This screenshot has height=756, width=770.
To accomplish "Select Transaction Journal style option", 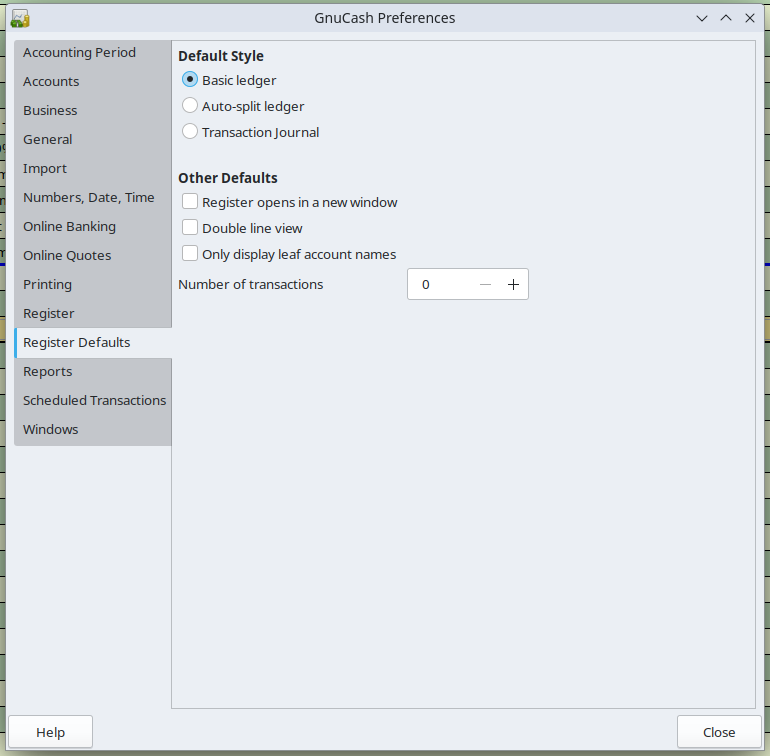I will click(x=190, y=132).
